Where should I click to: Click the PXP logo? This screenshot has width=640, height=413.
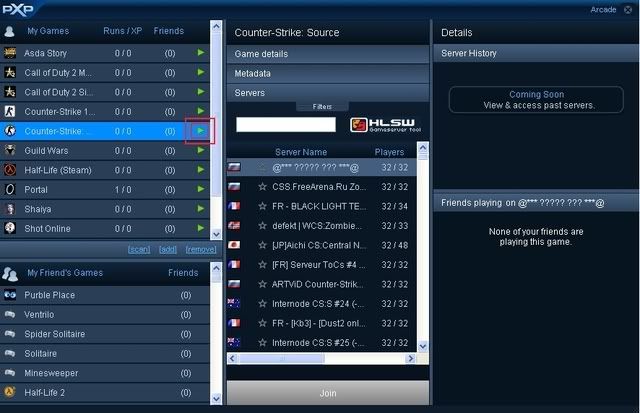[x=18, y=9]
